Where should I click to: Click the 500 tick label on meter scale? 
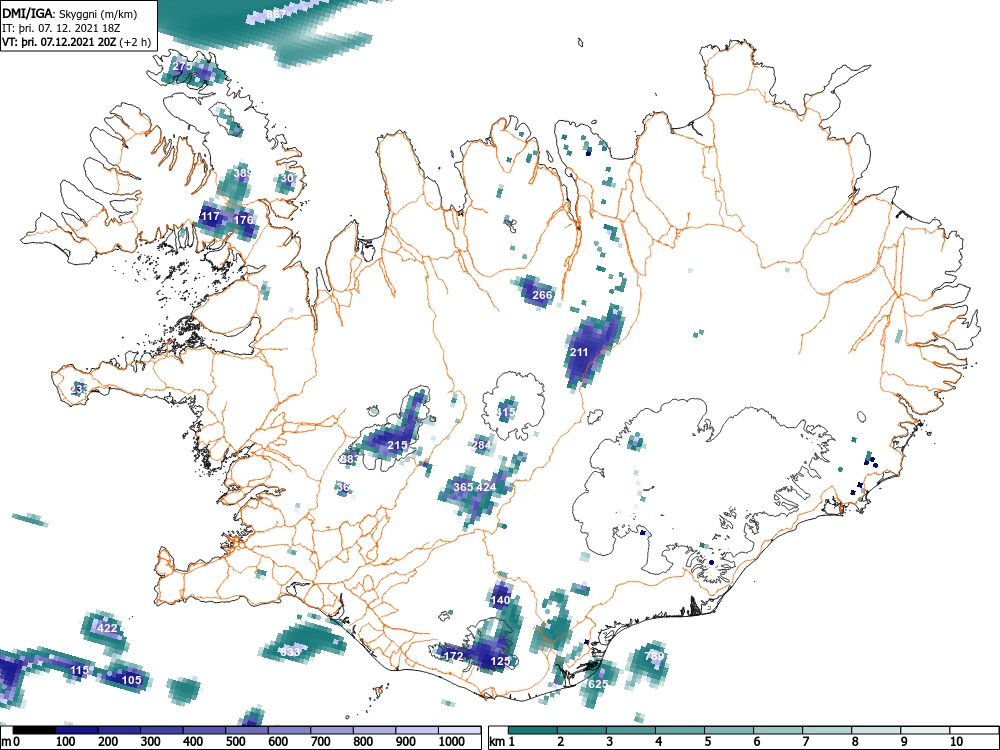pyautogui.click(x=235, y=742)
